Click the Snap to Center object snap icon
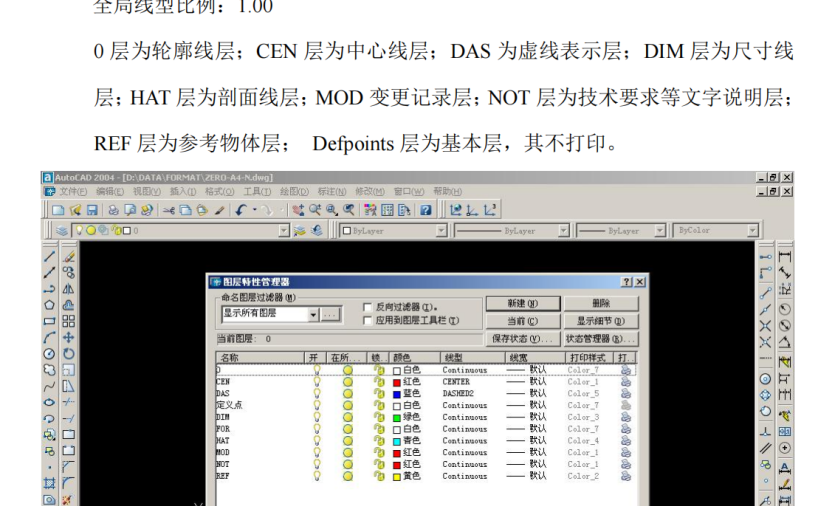This screenshot has height=506, width=818. [765, 379]
